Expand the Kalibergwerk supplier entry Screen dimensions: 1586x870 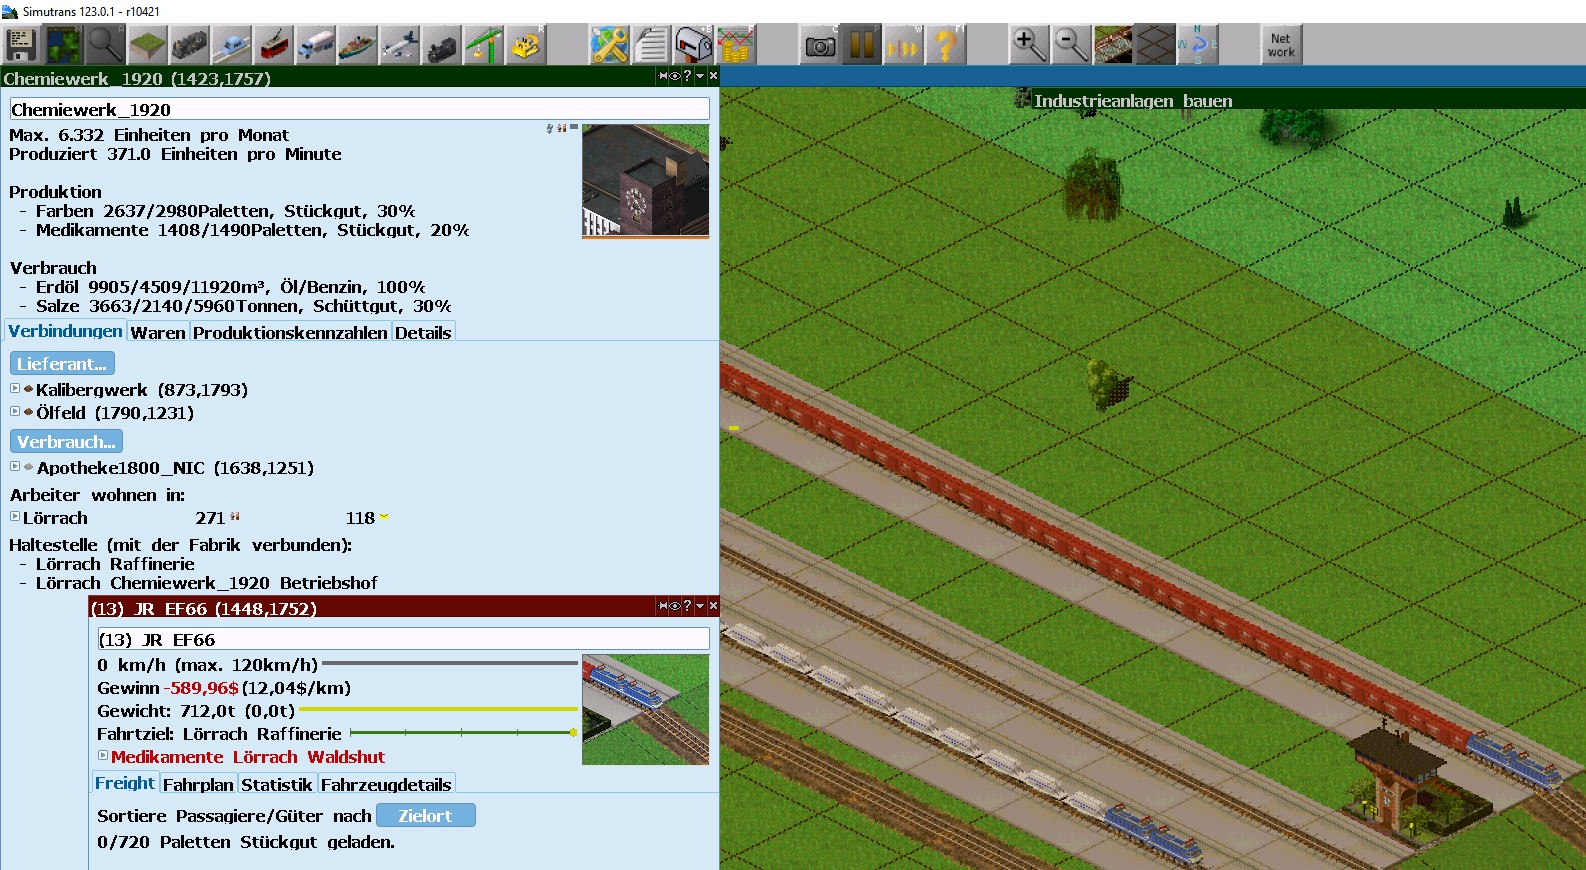click(x=15, y=389)
